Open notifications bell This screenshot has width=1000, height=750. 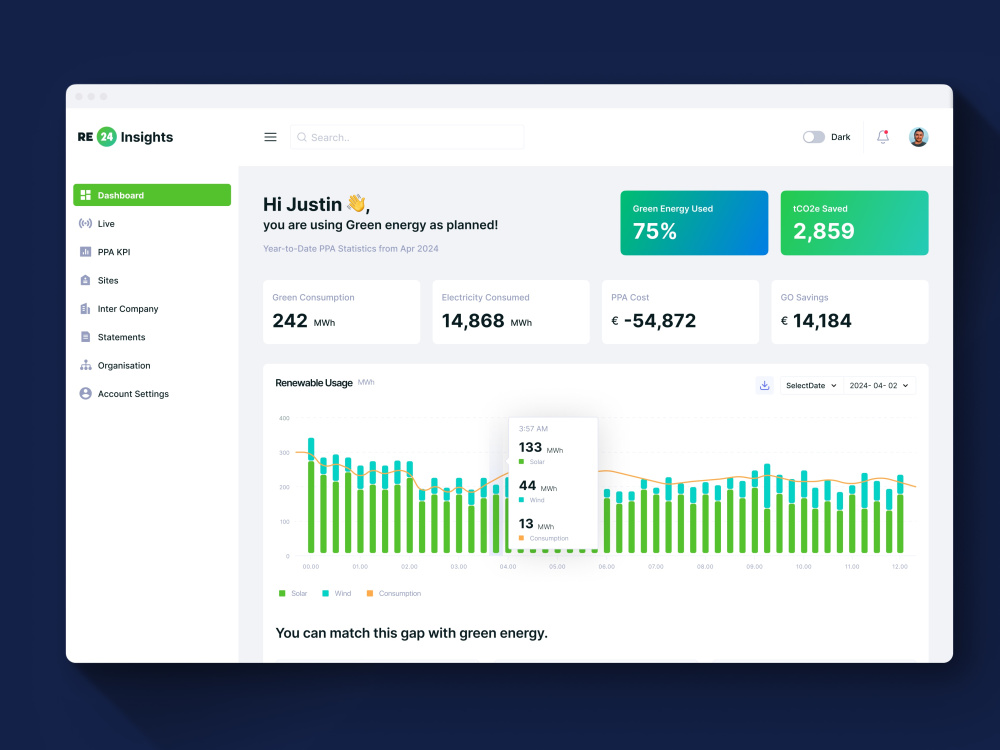(x=883, y=136)
